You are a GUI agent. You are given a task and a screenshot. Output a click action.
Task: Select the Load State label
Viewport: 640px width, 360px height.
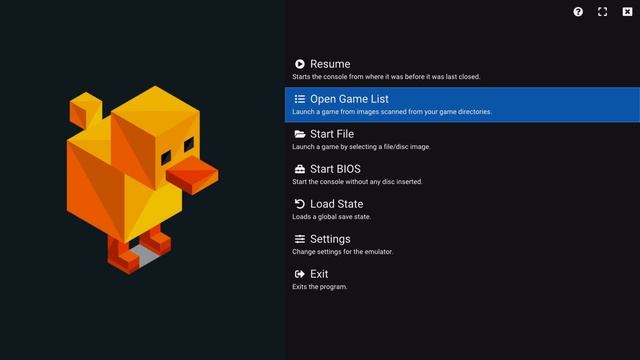tap(336, 204)
